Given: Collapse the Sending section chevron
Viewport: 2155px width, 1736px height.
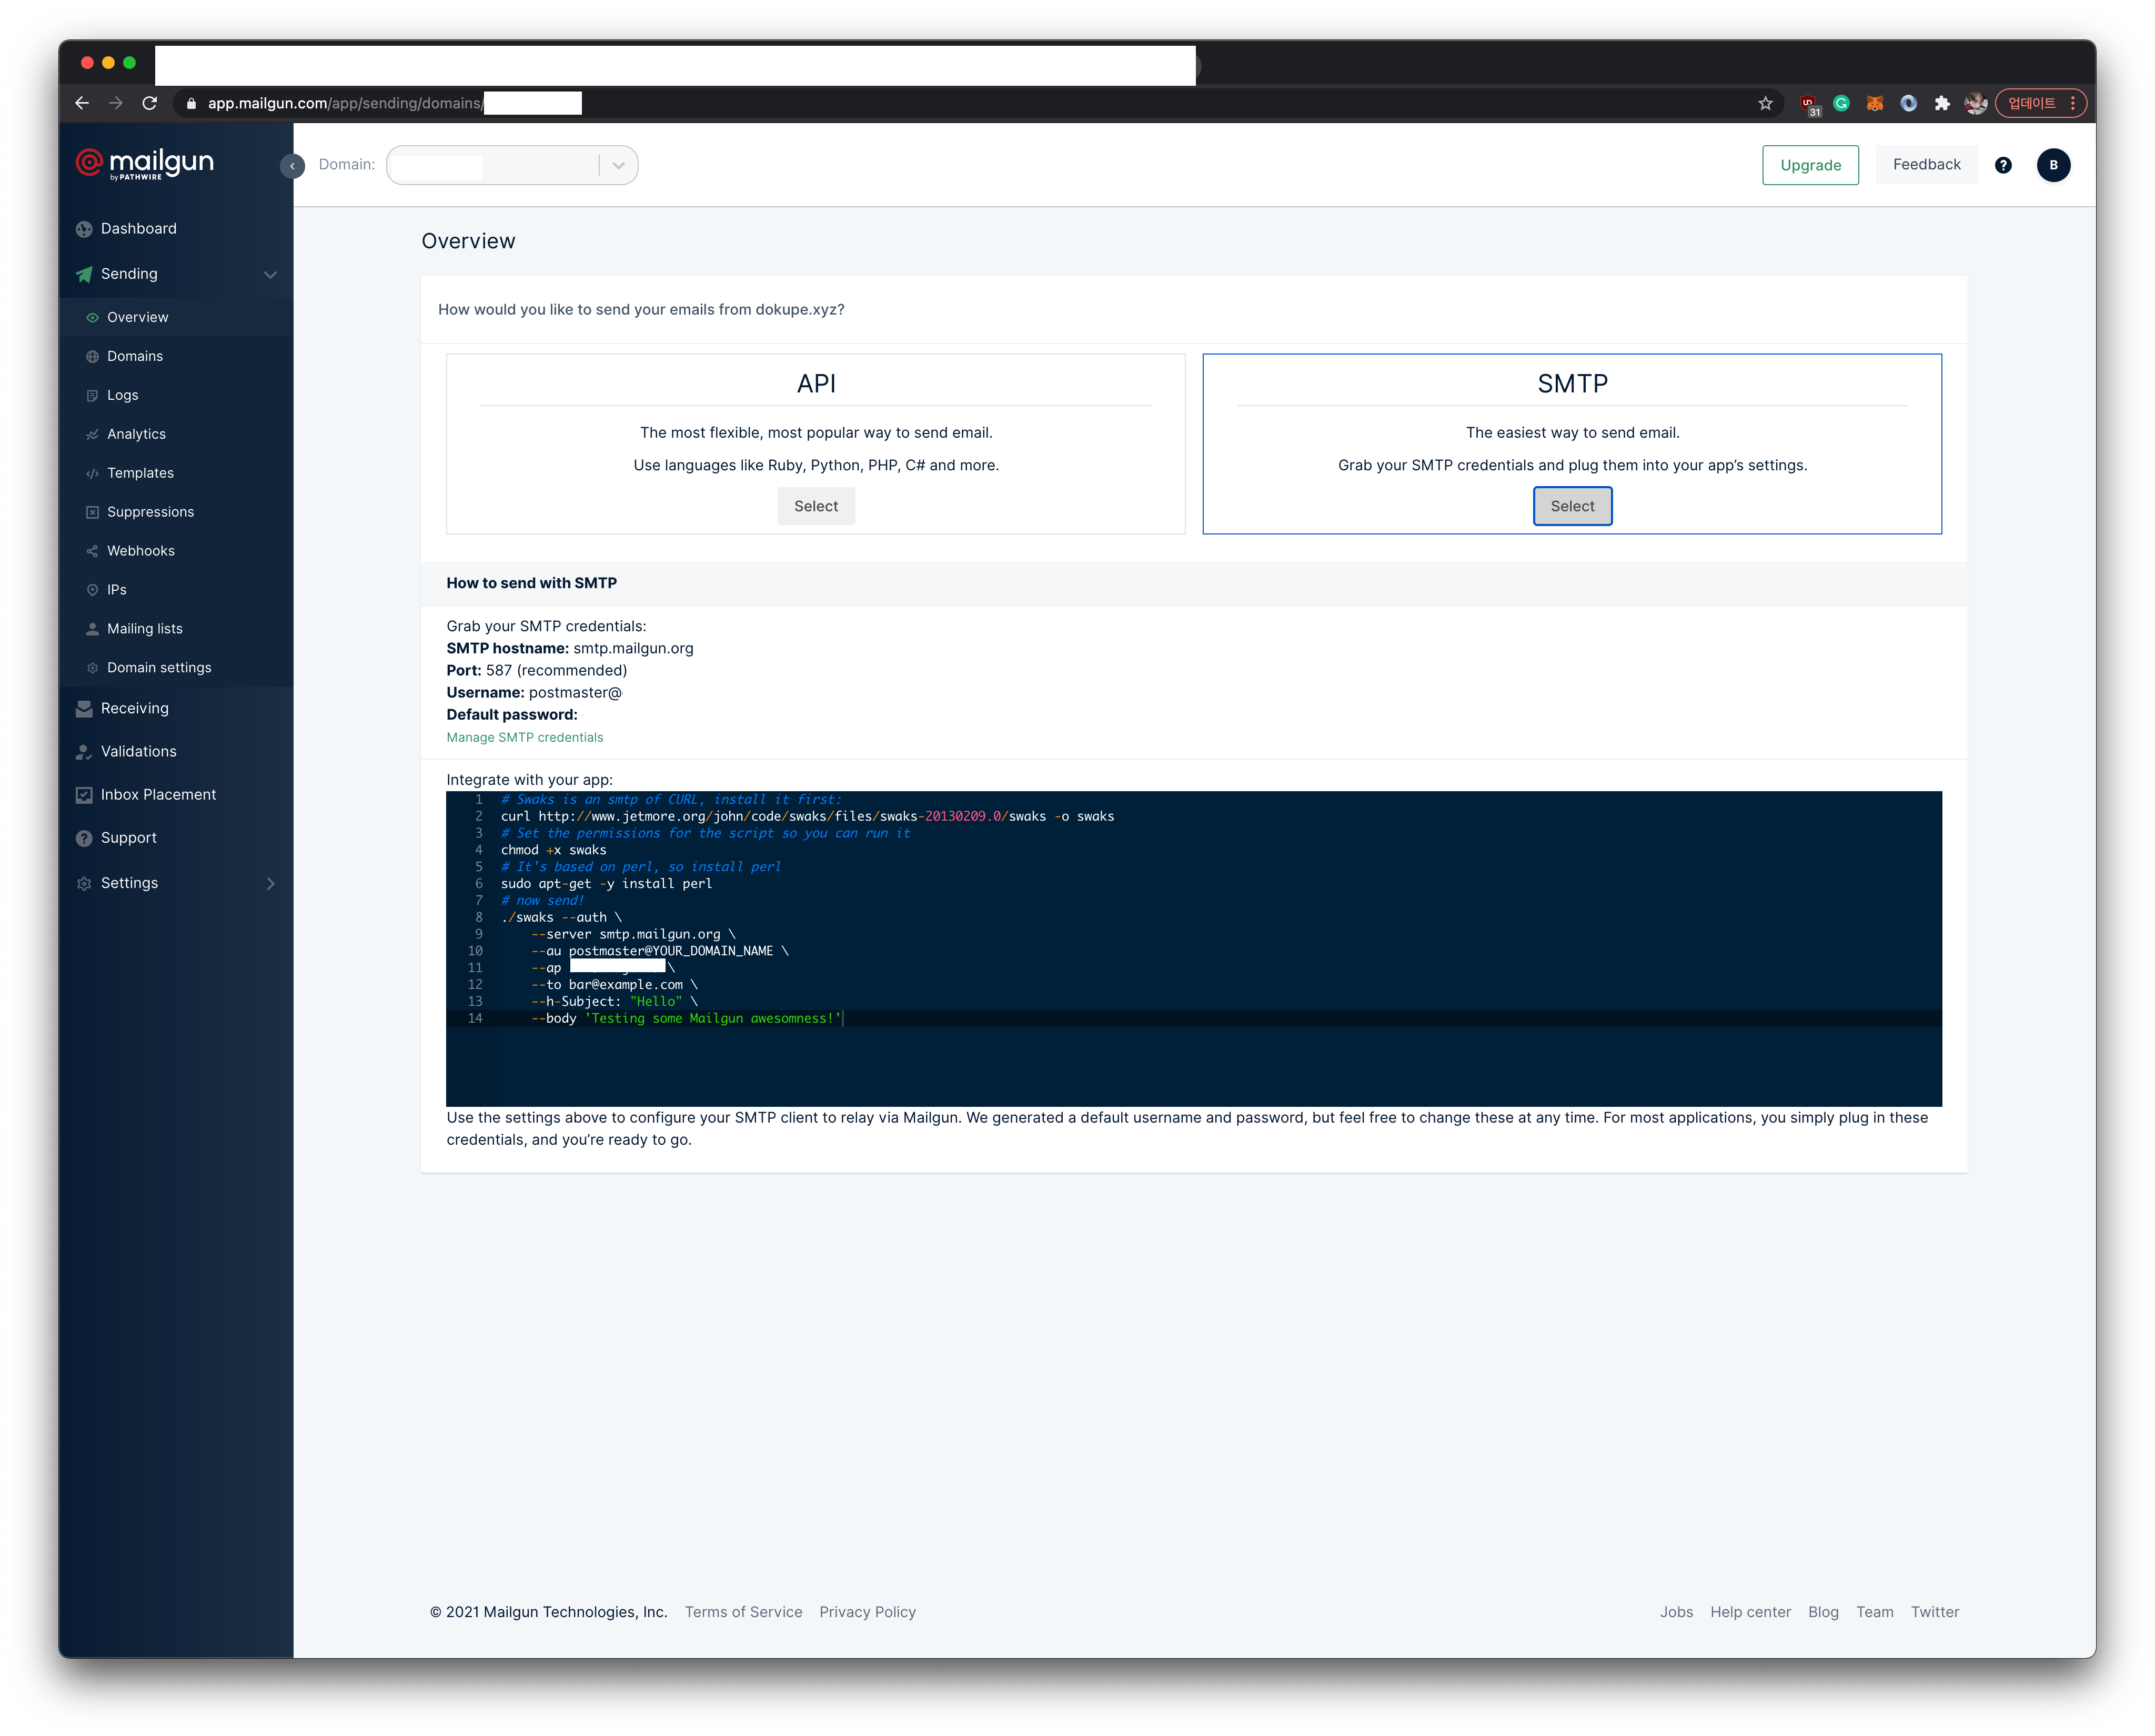Looking at the screenshot, I should click(270, 275).
